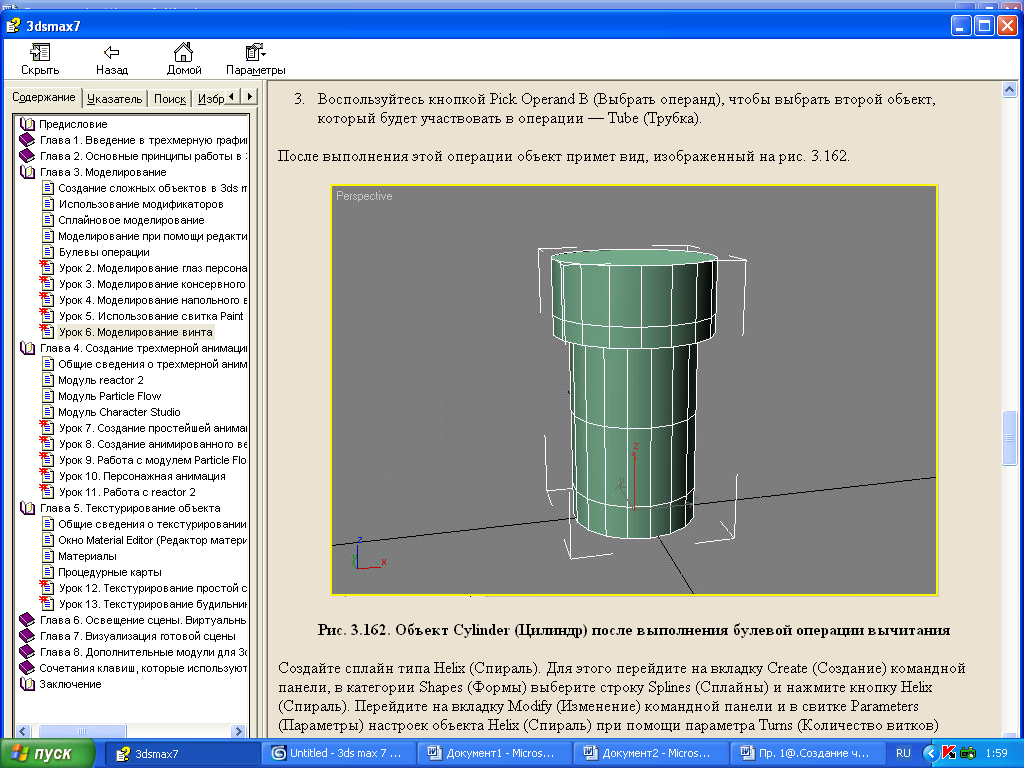This screenshot has width=1024, height=768.
Task: Expand the Глава 6 book icon
Action: click(27, 620)
